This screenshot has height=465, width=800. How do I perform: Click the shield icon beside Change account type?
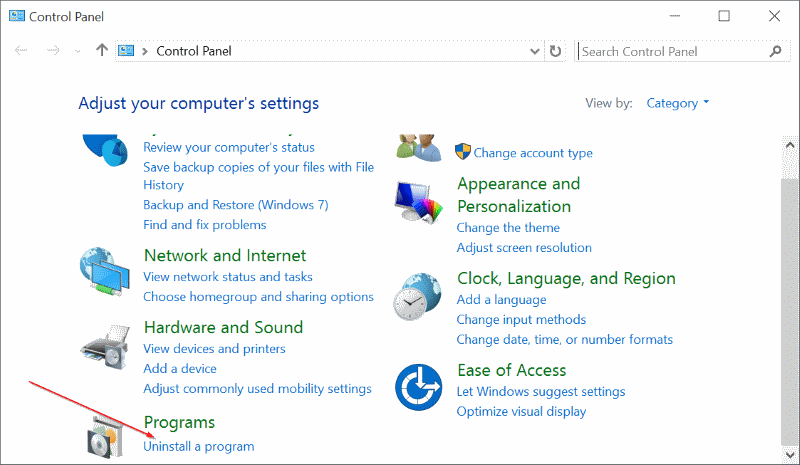[463, 152]
